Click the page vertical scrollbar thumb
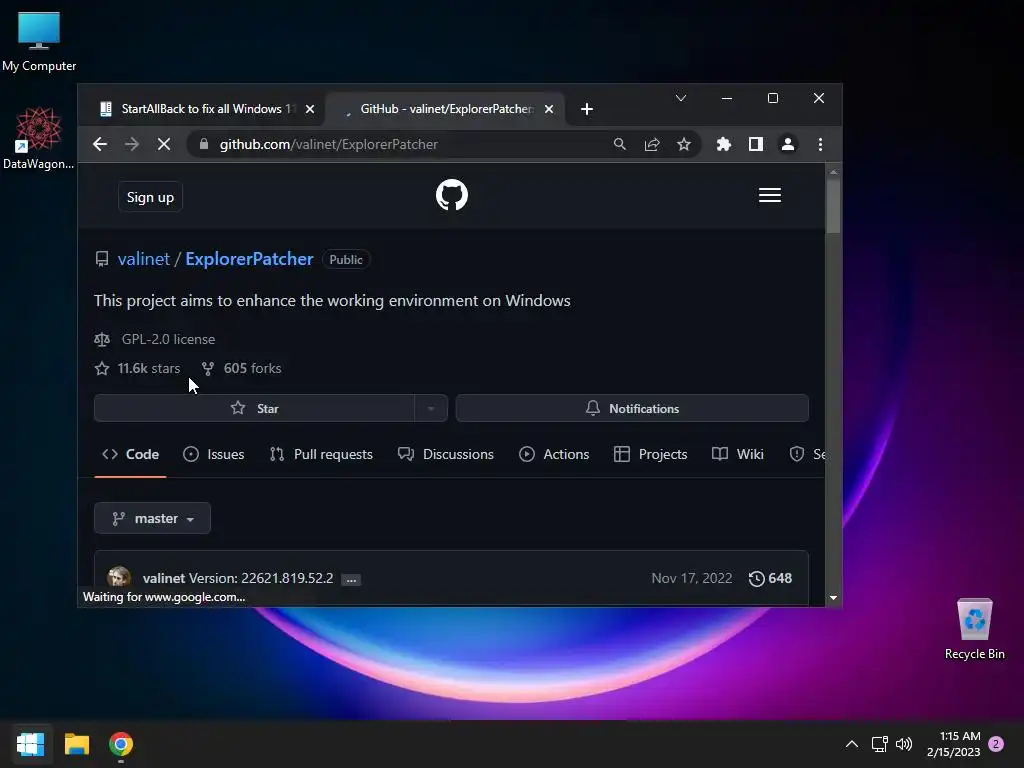This screenshot has height=768, width=1024. point(833,206)
